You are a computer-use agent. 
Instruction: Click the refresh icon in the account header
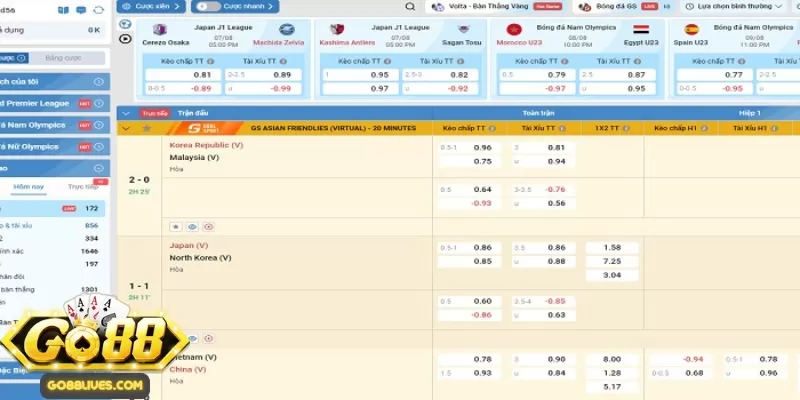click(98, 8)
